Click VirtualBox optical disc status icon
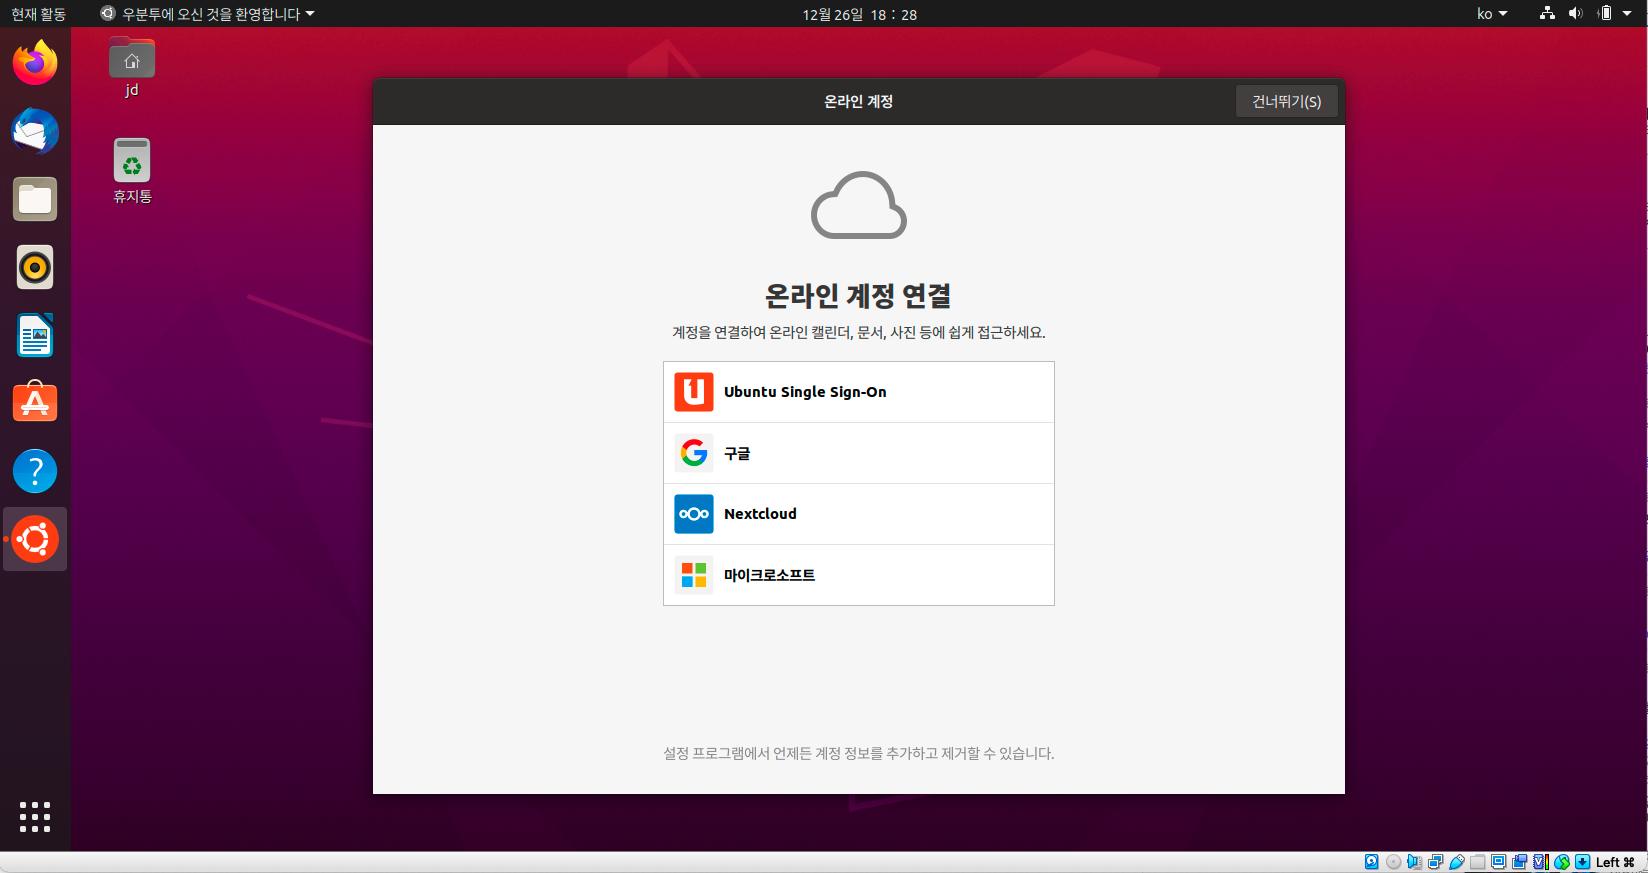Image resolution: width=1648 pixels, height=873 pixels. coord(1393,861)
